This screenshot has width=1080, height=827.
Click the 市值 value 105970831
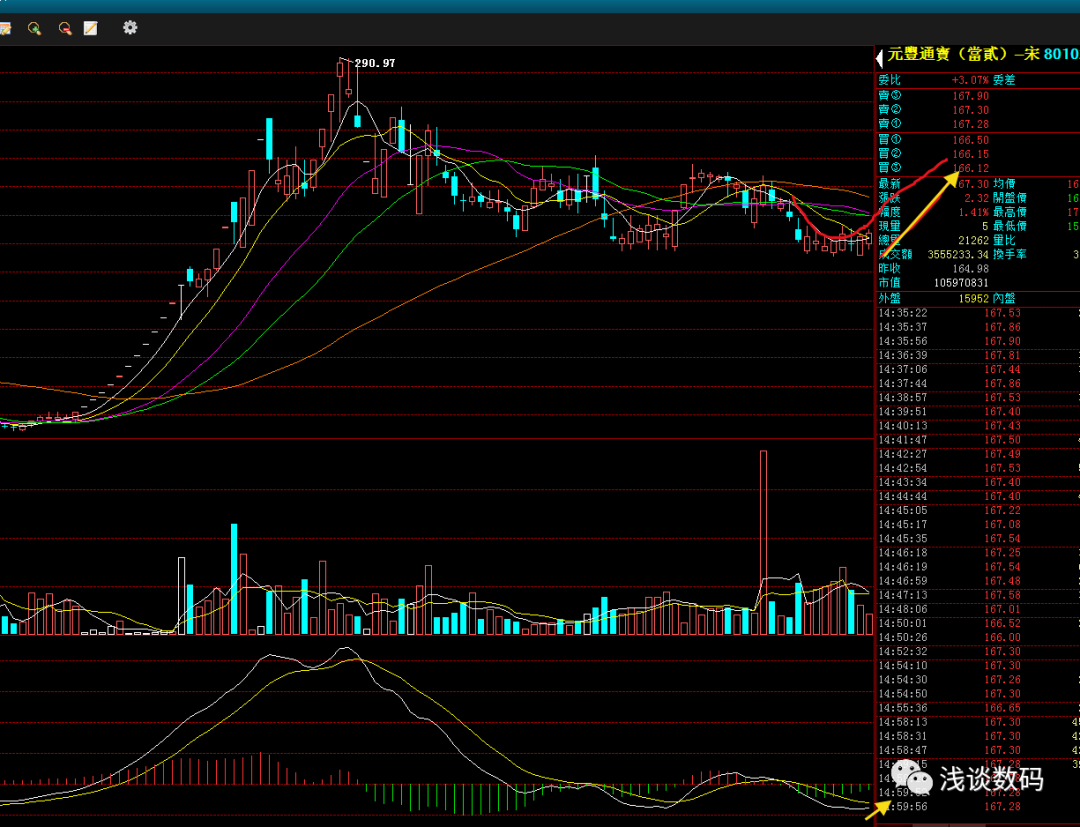pyautogui.click(x=961, y=283)
